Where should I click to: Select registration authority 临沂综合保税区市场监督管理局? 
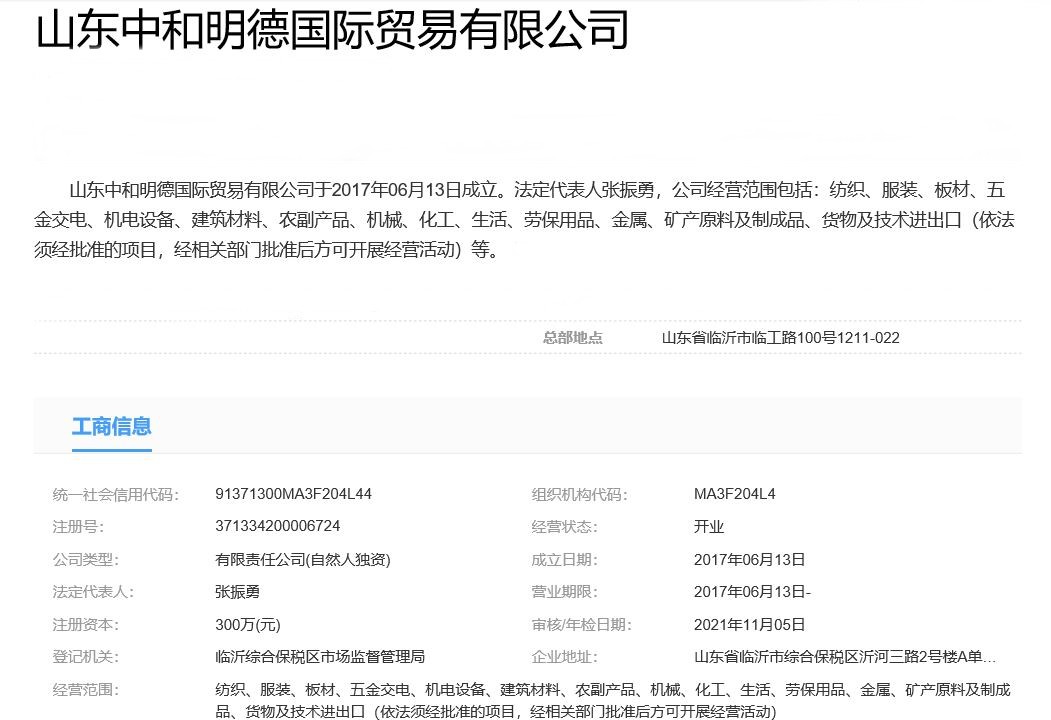tap(320, 657)
